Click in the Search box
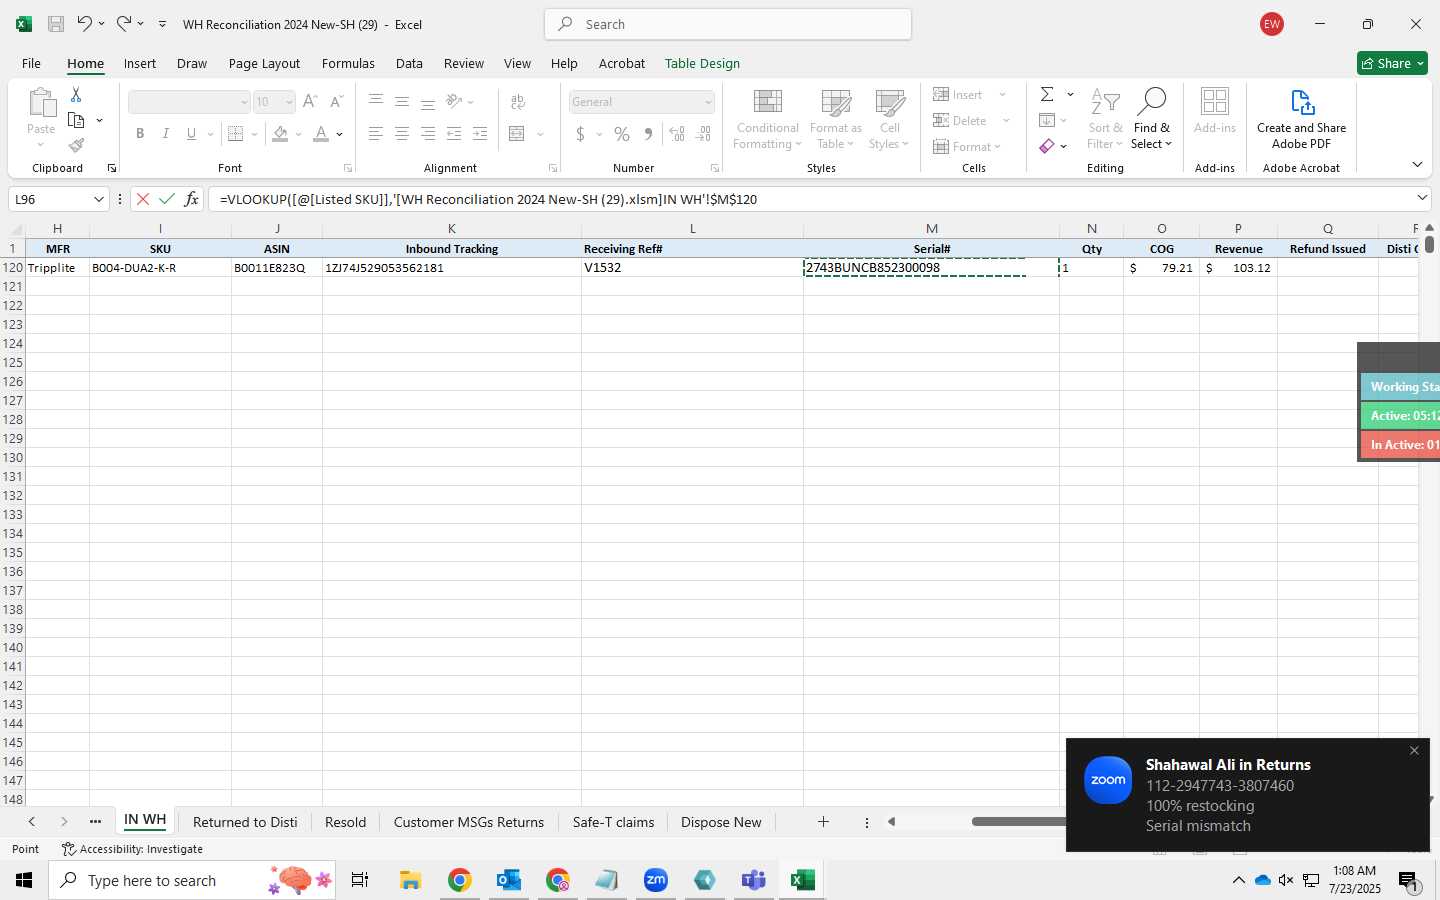The width and height of the screenshot is (1440, 900). click(x=728, y=24)
